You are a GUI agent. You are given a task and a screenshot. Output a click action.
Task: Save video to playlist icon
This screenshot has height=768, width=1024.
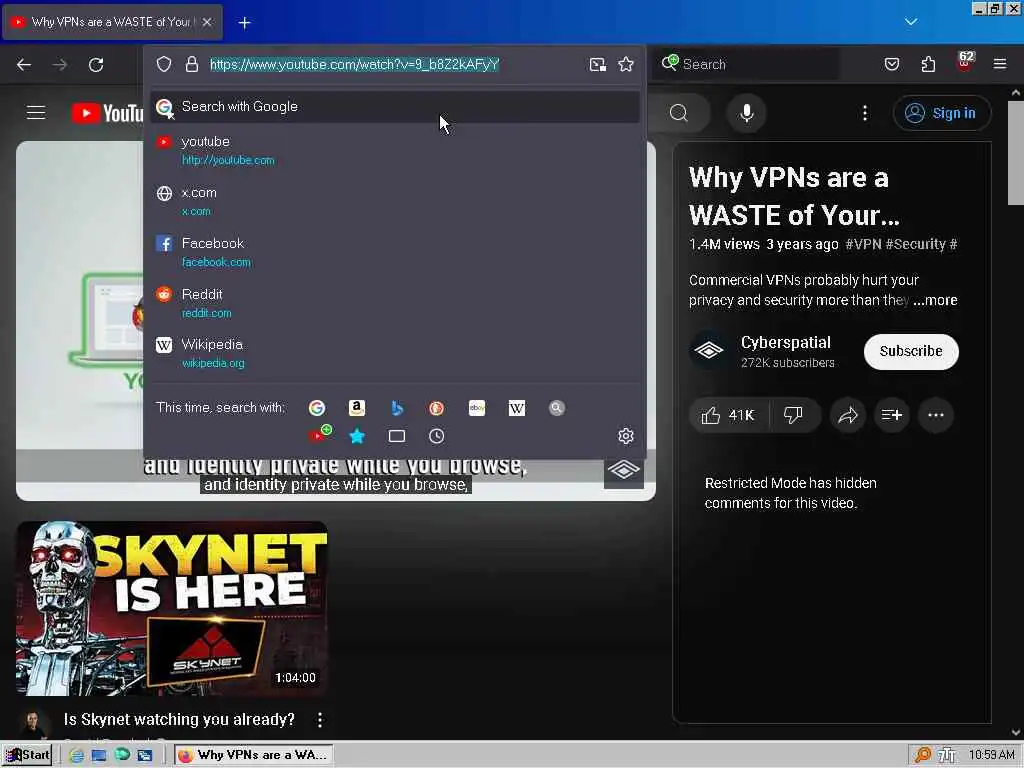pos(891,415)
